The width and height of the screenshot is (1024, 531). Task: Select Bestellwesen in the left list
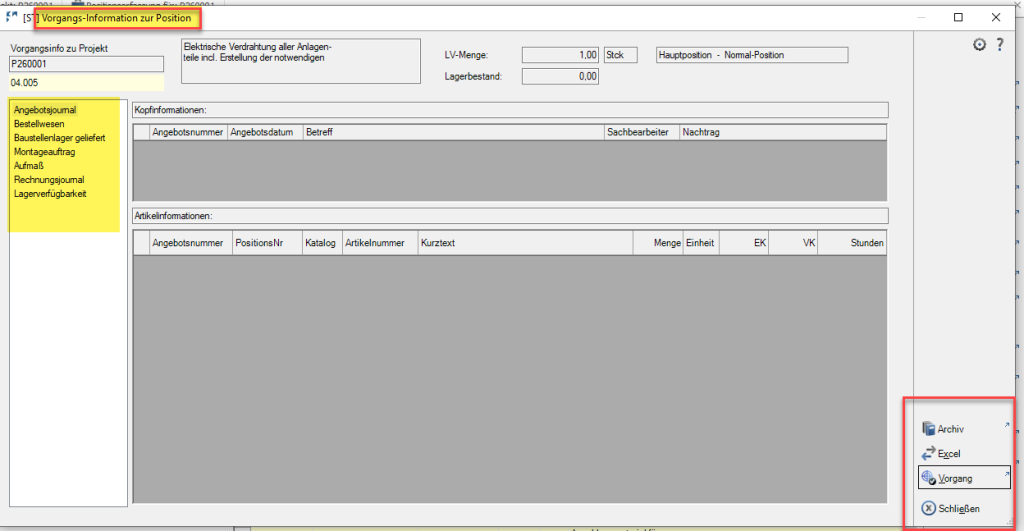coord(41,124)
